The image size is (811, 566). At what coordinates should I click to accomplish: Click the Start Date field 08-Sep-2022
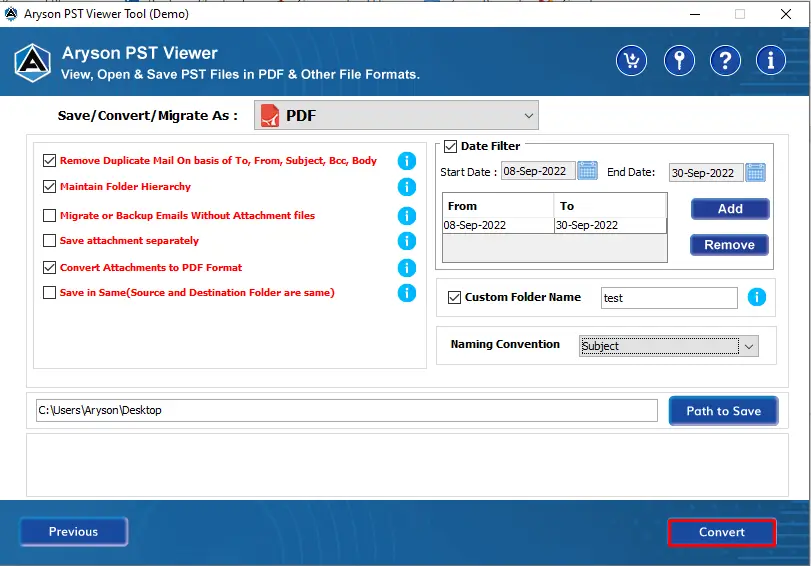[x=538, y=171]
